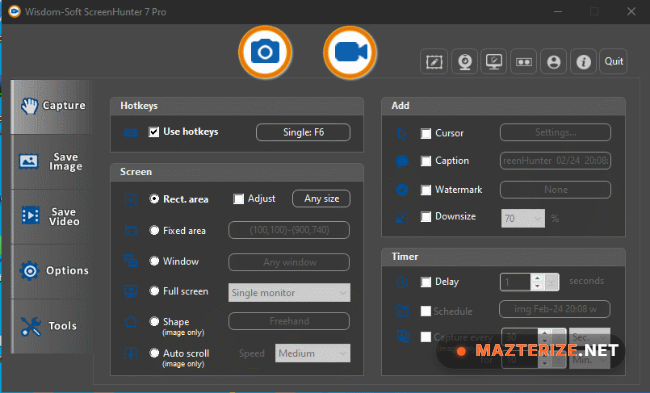Screen dimensions: 650x393
Task: Click the Watermark None button
Action: (555, 190)
